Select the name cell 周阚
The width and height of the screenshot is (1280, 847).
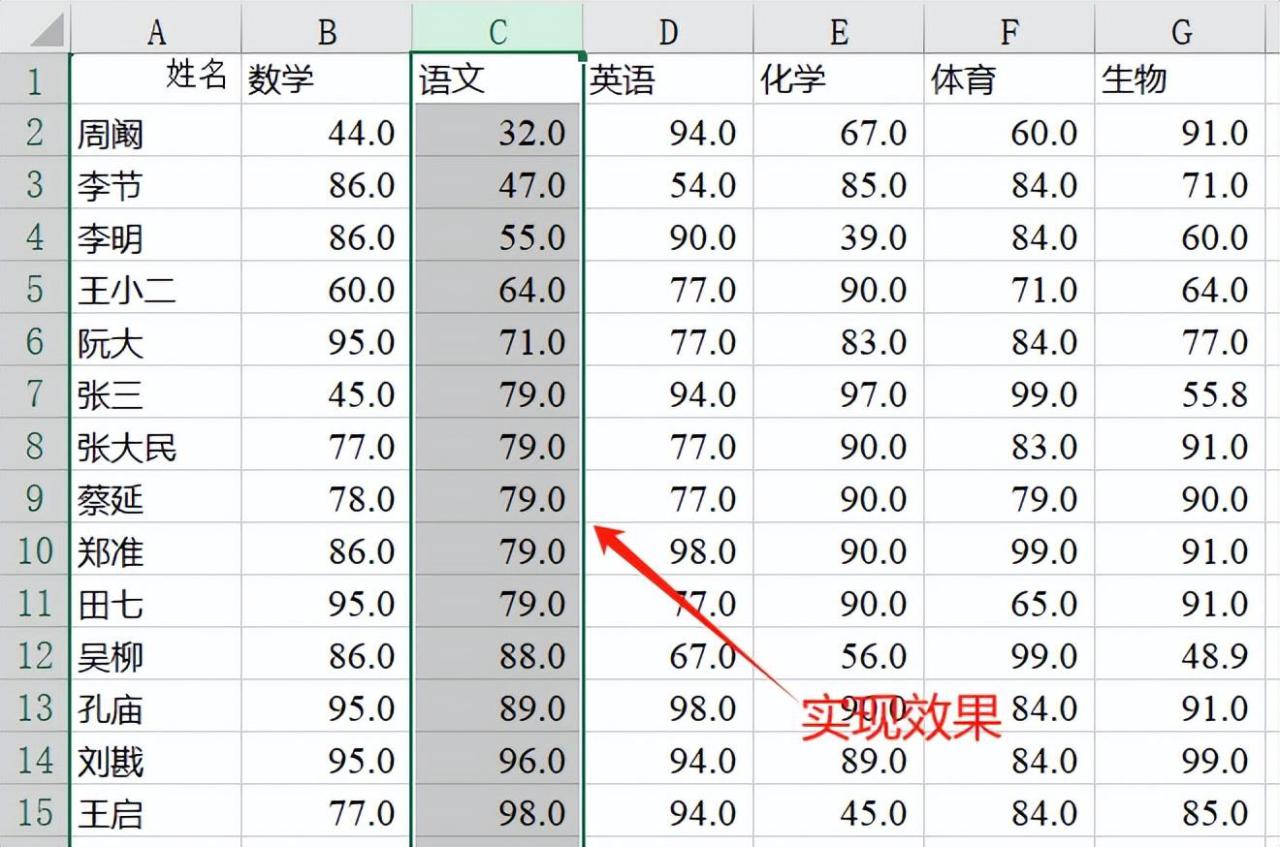point(155,131)
